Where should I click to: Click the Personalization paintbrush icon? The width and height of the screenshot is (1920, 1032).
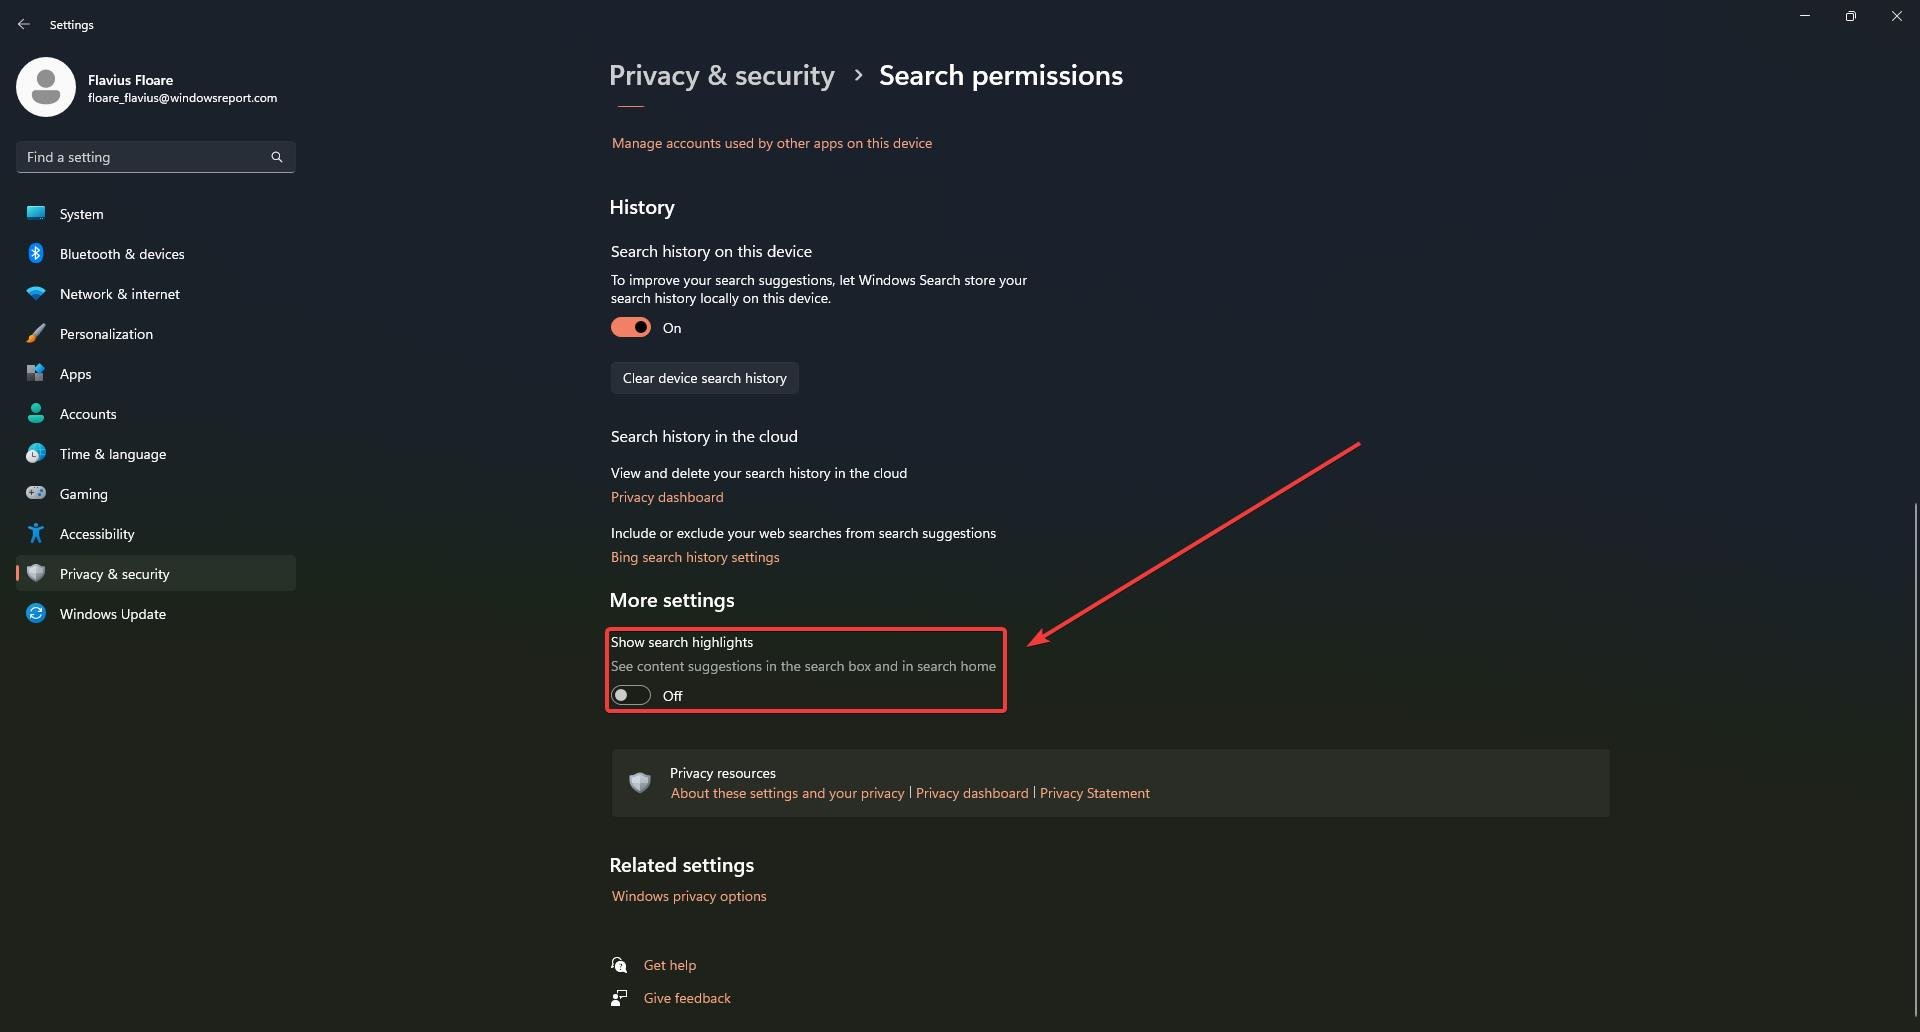pyautogui.click(x=36, y=334)
